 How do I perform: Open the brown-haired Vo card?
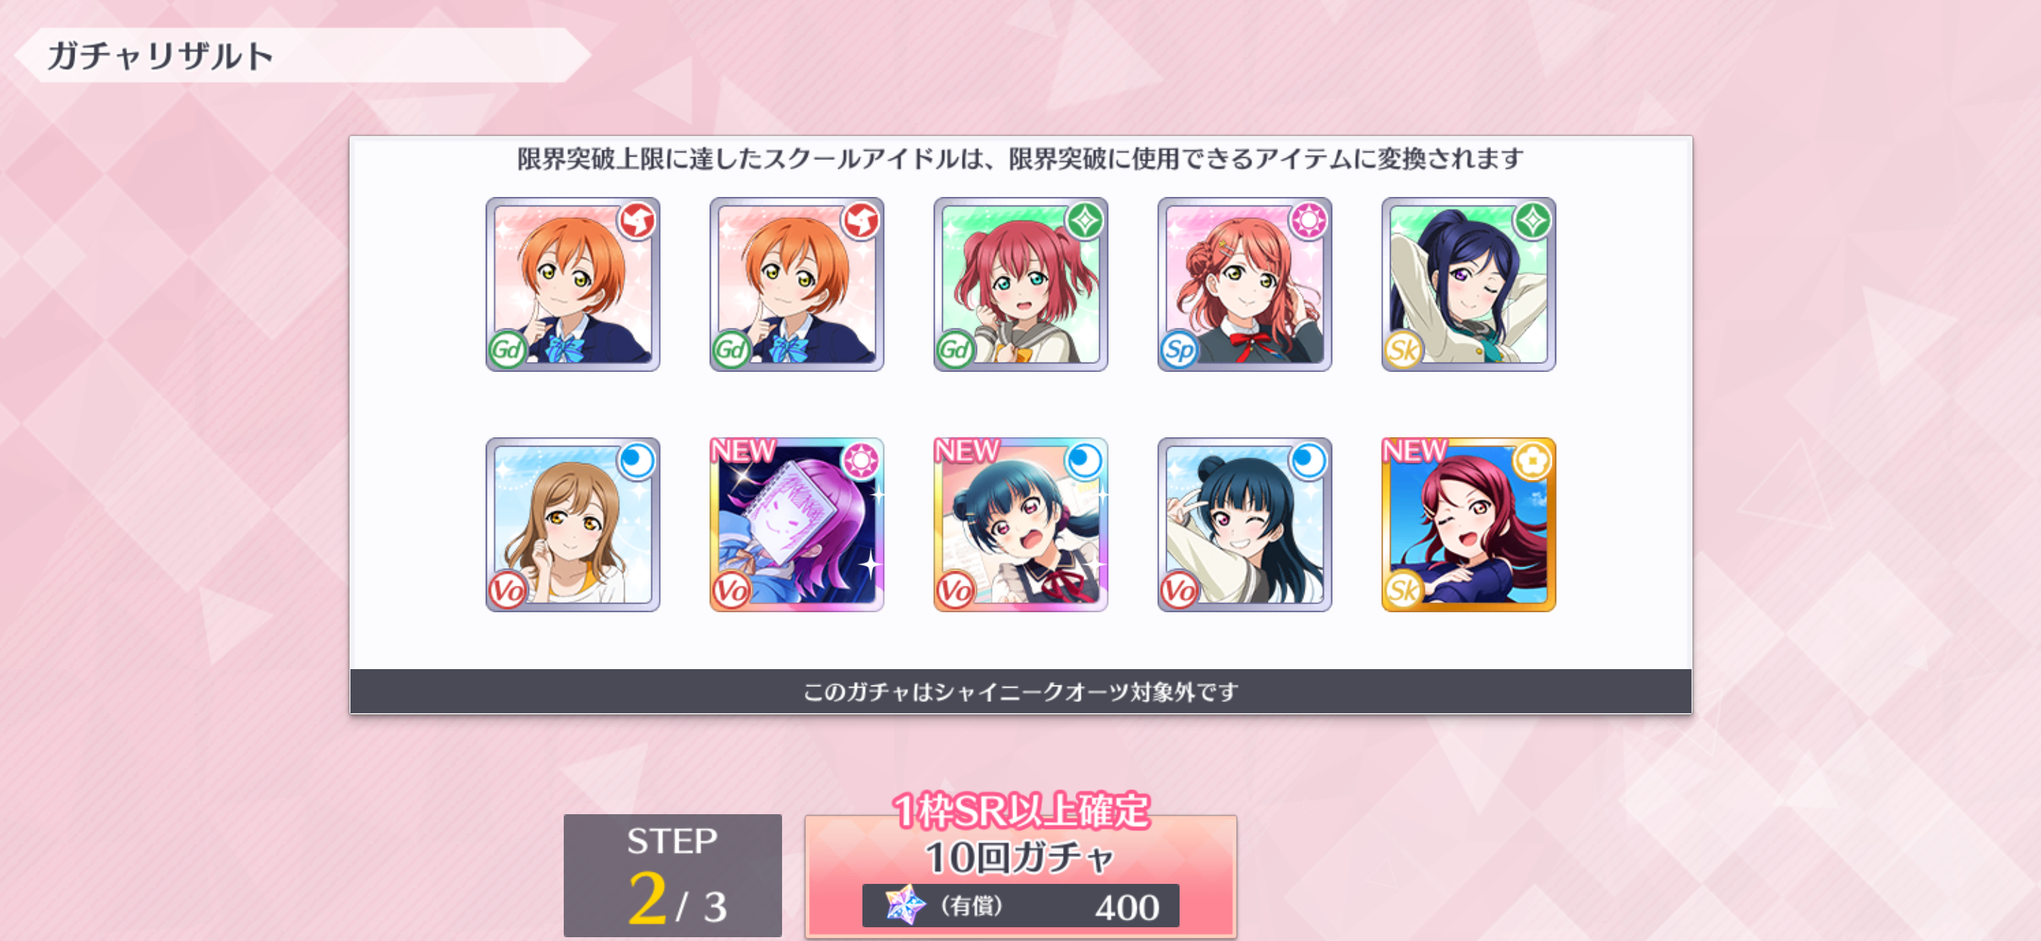pyautogui.click(x=573, y=524)
